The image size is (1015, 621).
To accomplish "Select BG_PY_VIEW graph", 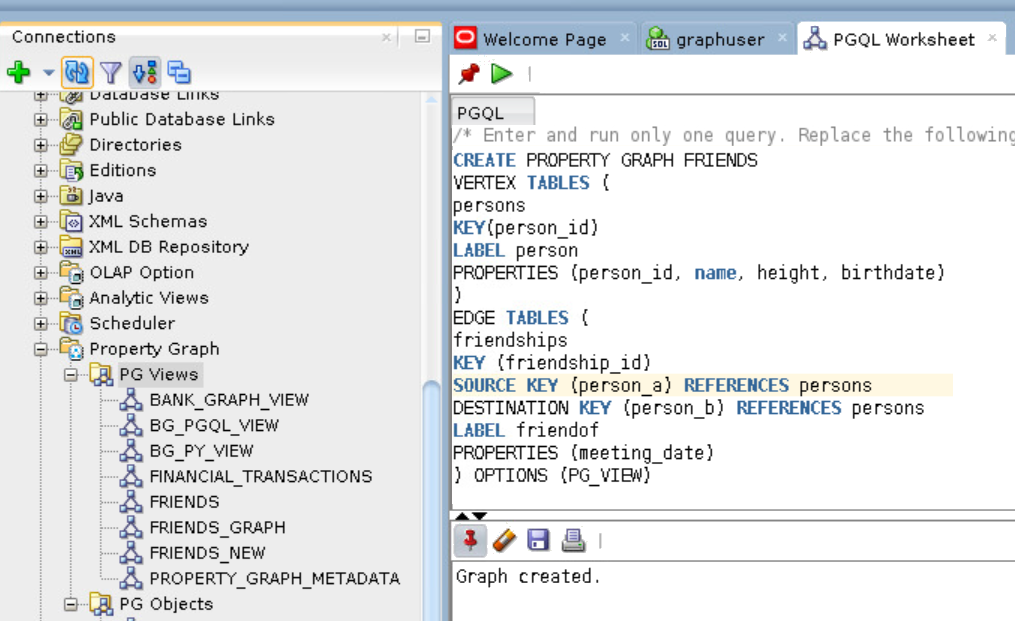I will (201, 451).
